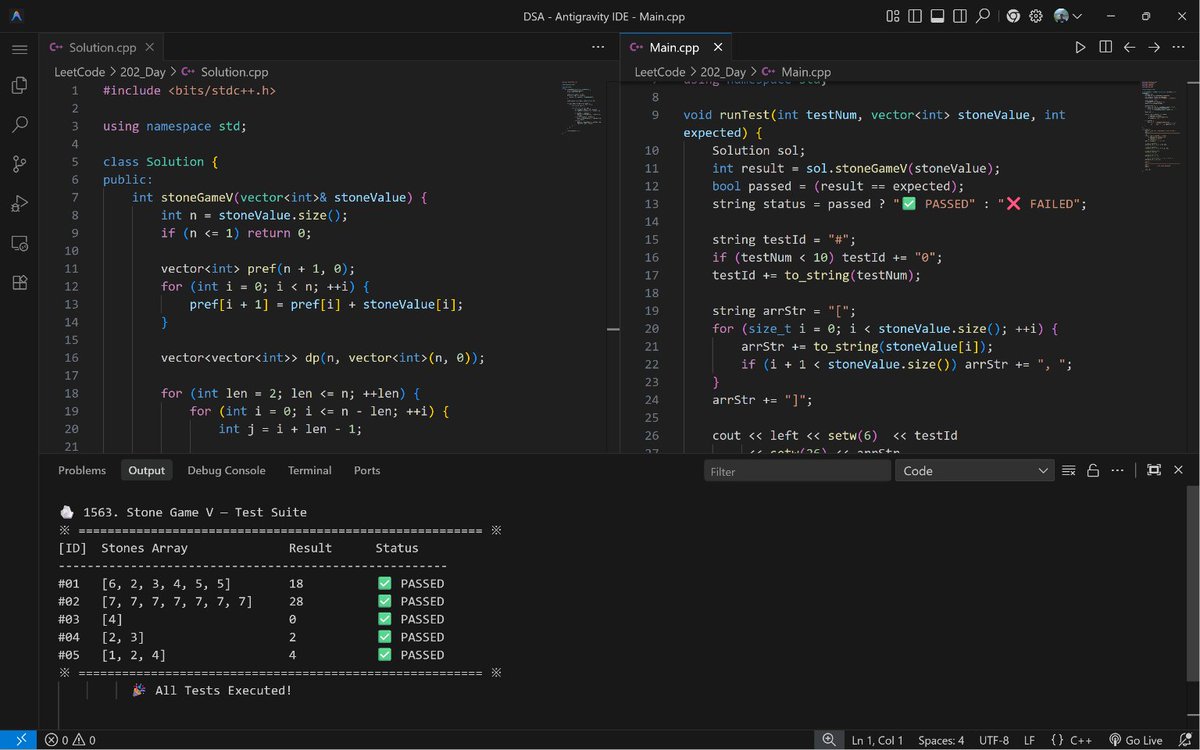1200x750 pixels.
Task: Clear the output with the clear icon
Action: pos(1069,471)
